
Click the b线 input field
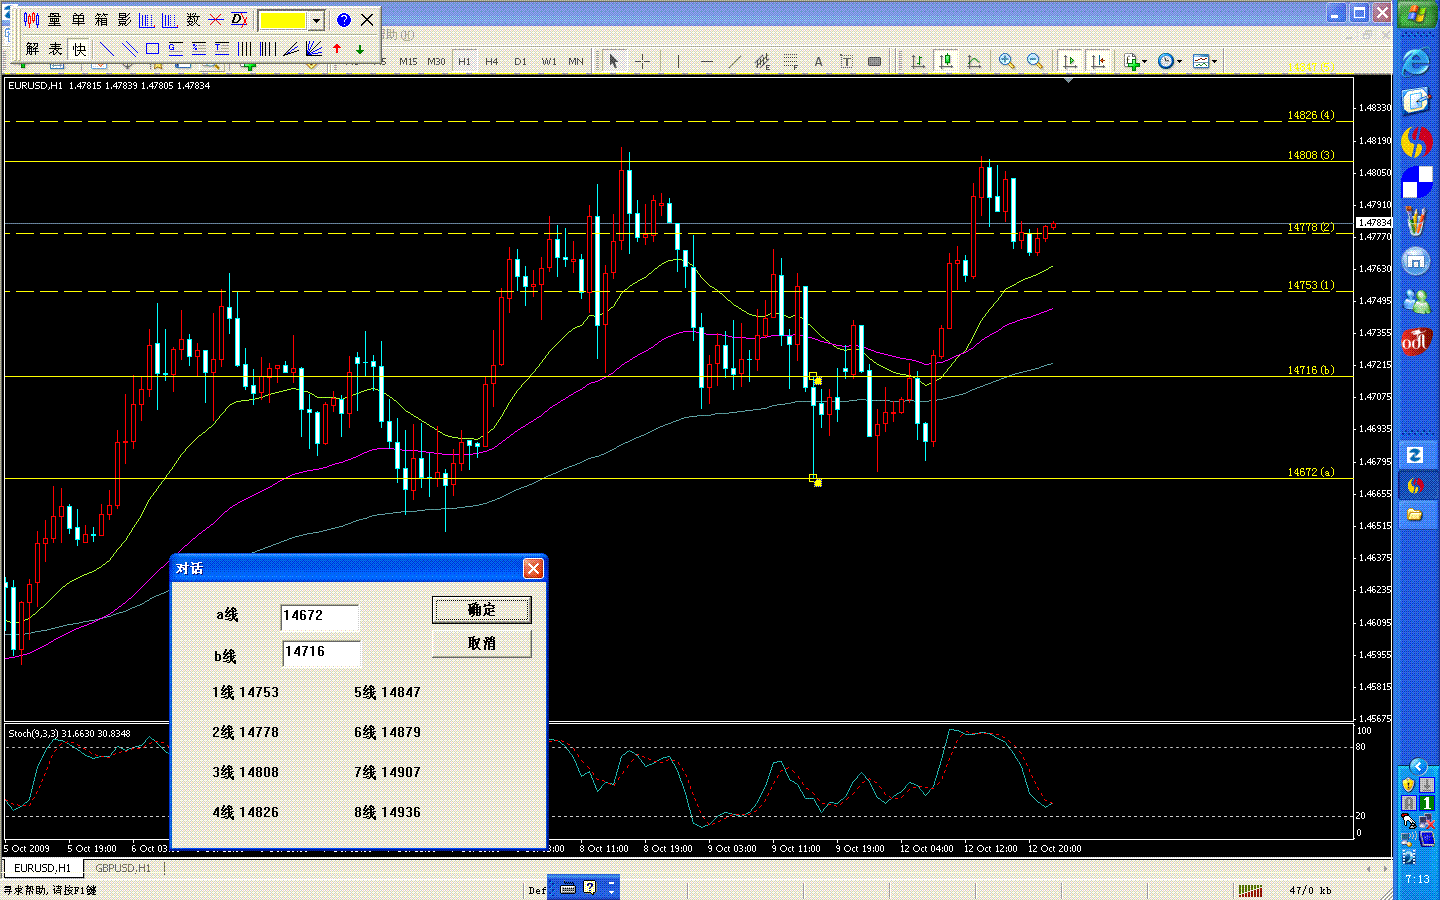click(320, 654)
